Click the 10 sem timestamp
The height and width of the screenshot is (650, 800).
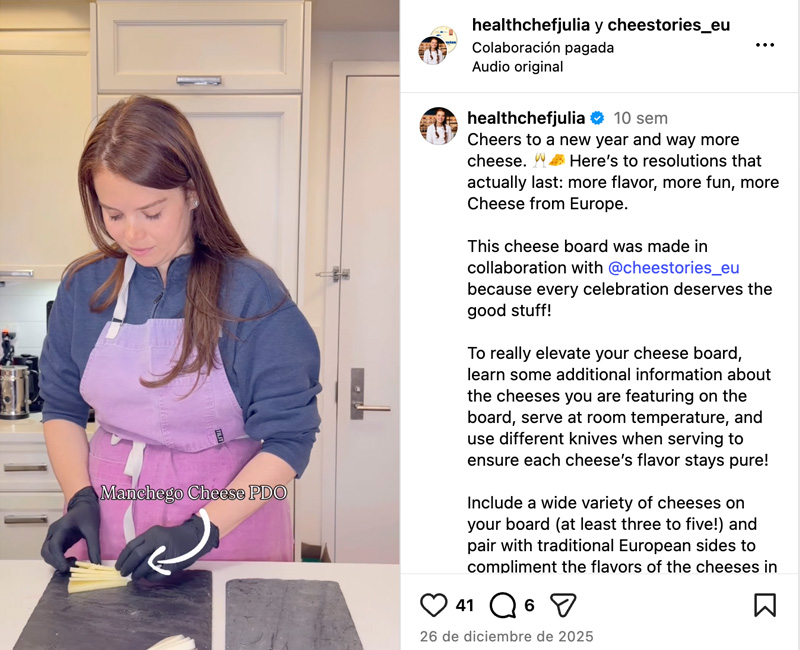click(640, 118)
